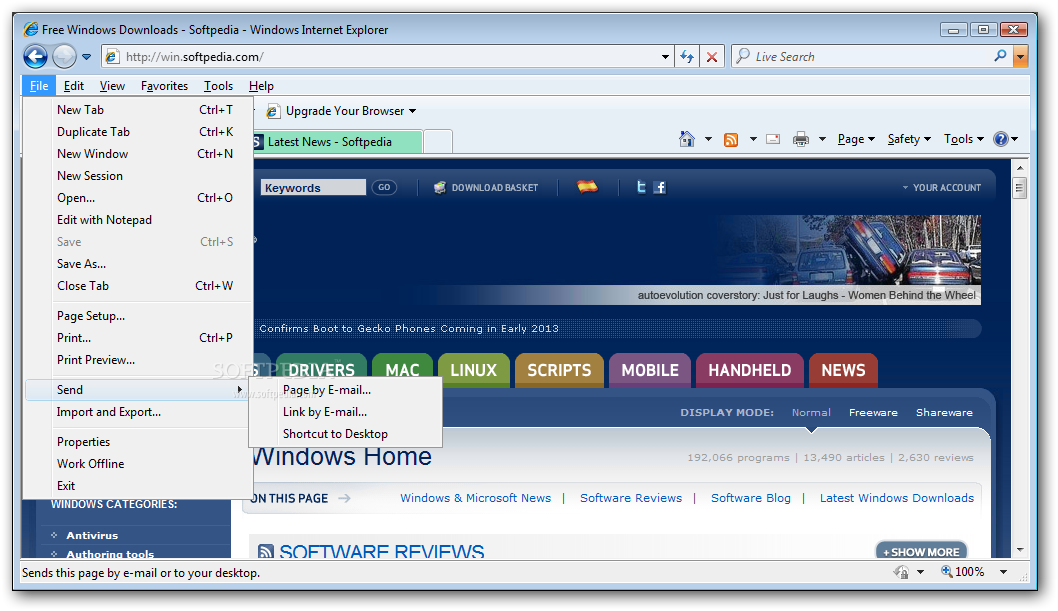Select Freeware display mode

(x=873, y=412)
